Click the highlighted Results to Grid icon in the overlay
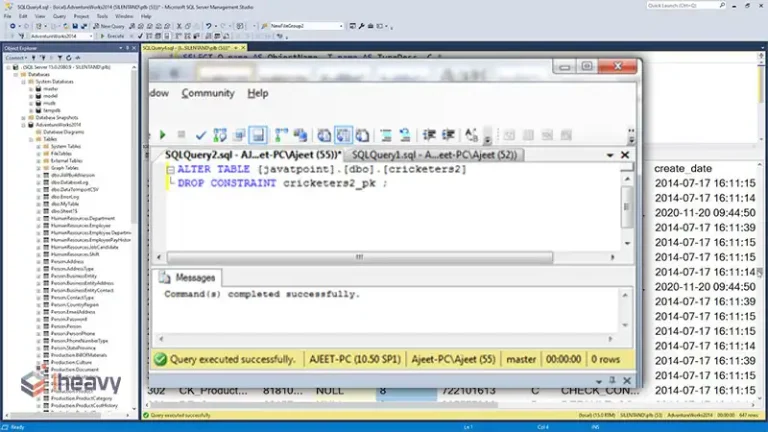The height and width of the screenshot is (432, 768). point(343,135)
